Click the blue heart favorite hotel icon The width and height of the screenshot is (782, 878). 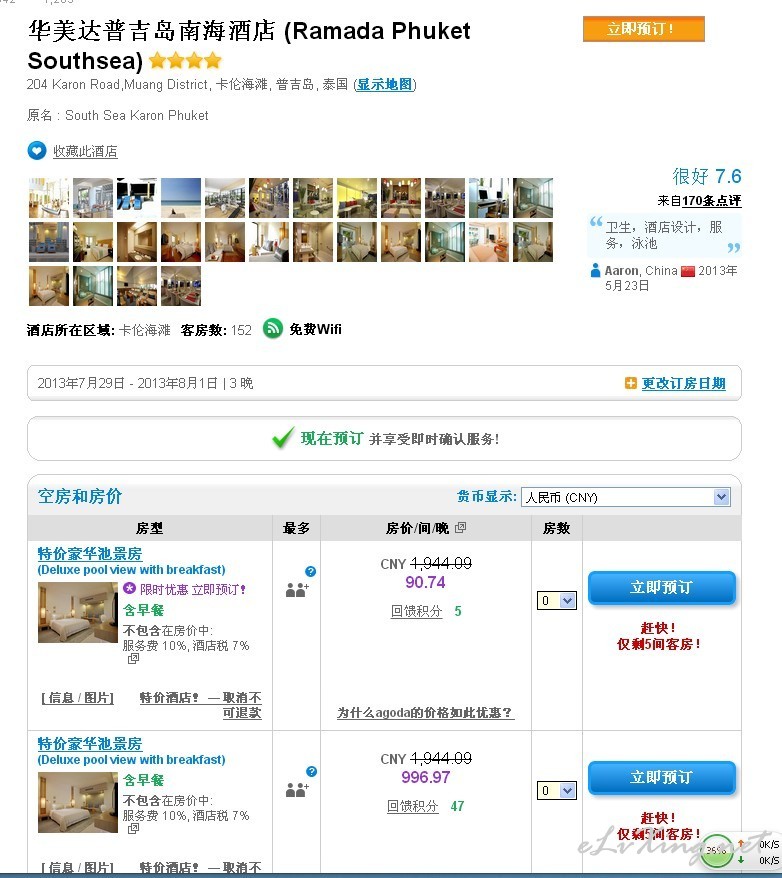(37, 151)
